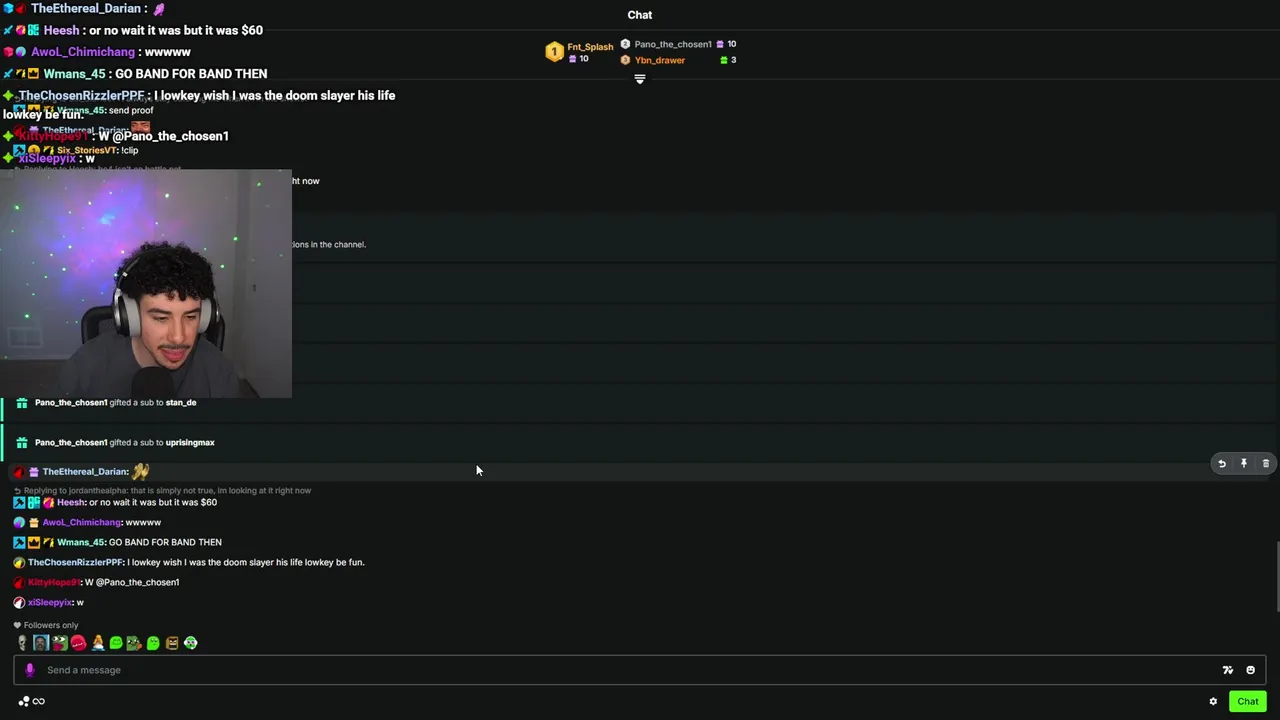Click the golden hands emote in Darian's message
Viewport: 1280px width, 720px height.
[140, 471]
